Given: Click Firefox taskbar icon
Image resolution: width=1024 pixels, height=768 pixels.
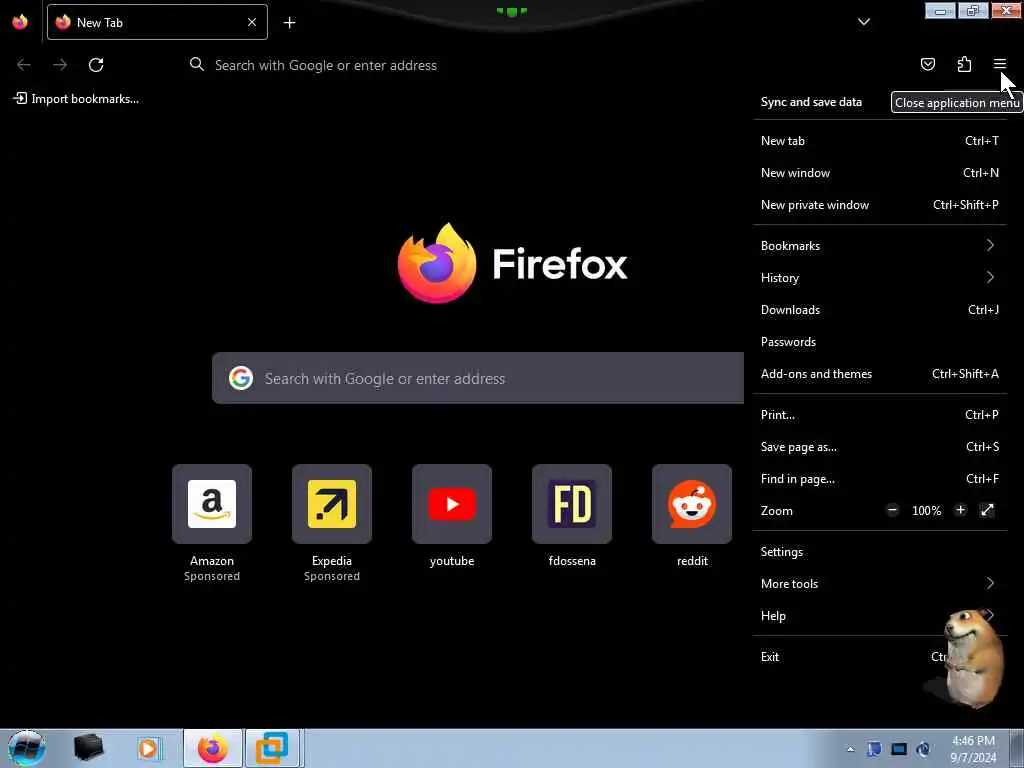Looking at the screenshot, I should pos(212,748).
